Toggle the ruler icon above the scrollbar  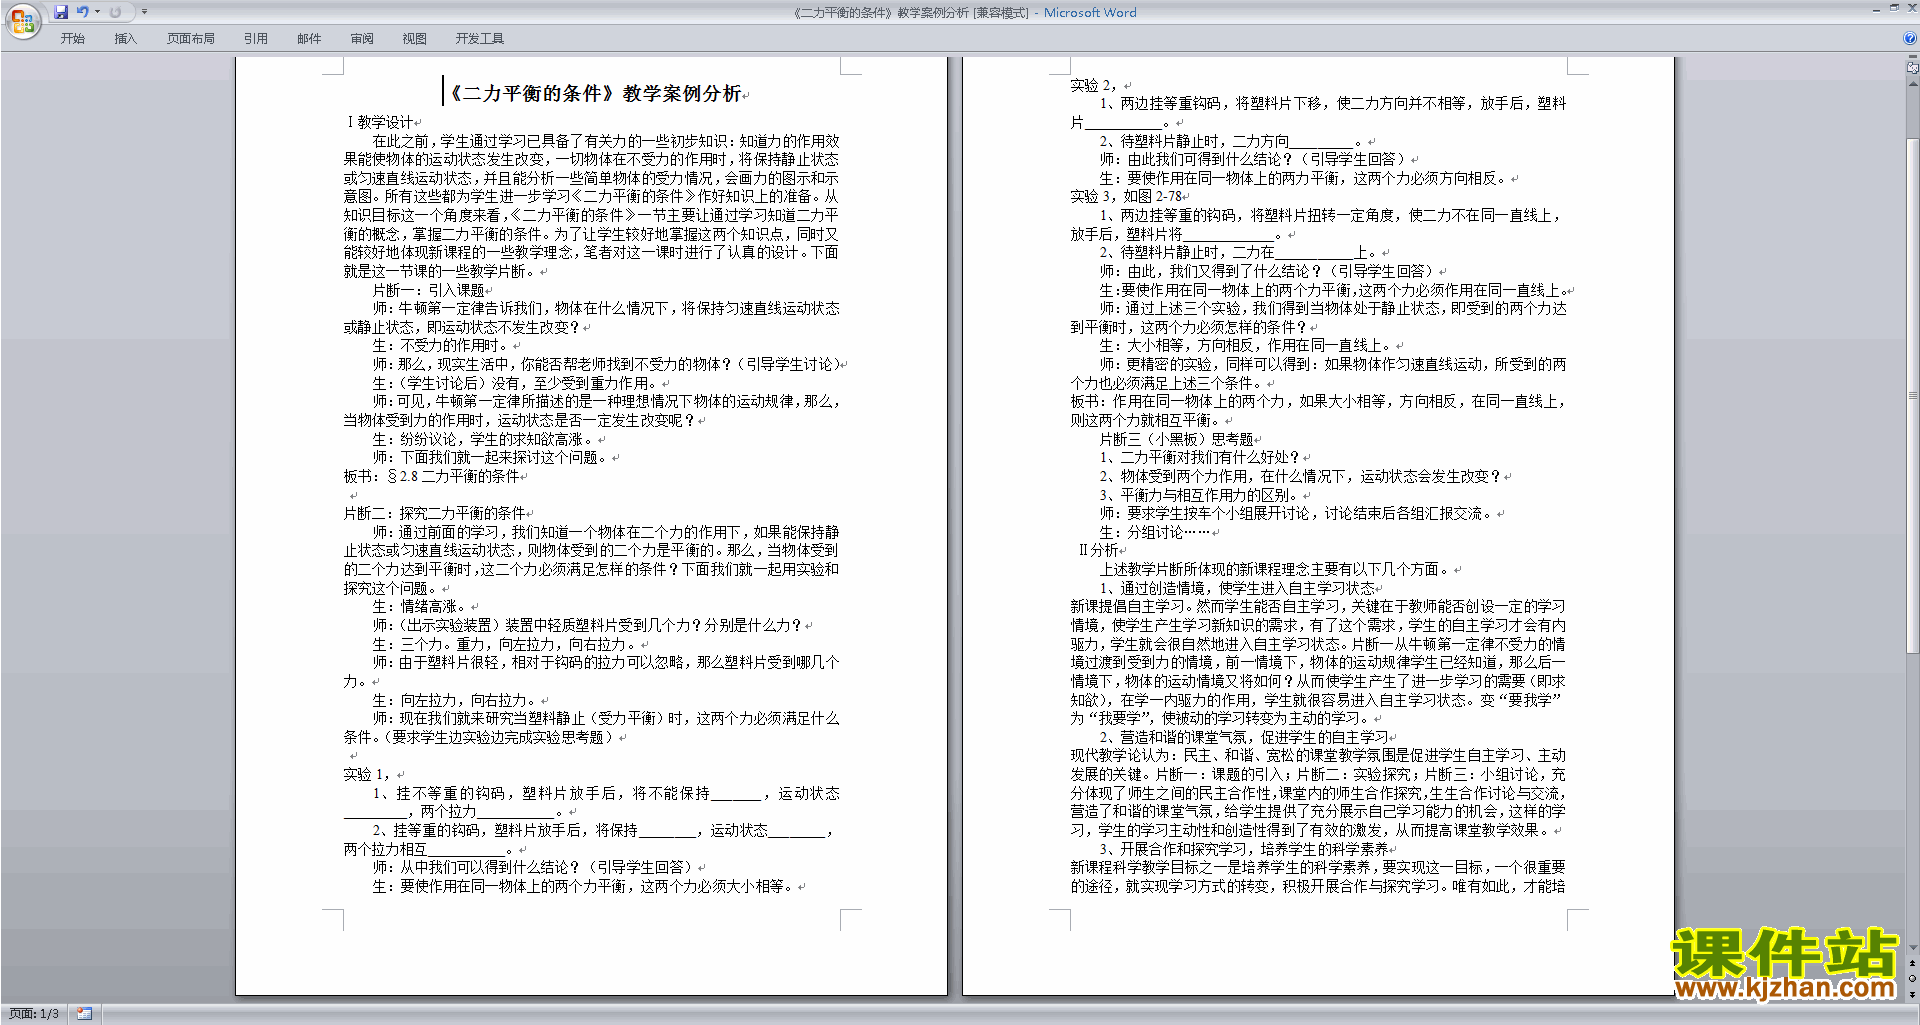[1913, 68]
